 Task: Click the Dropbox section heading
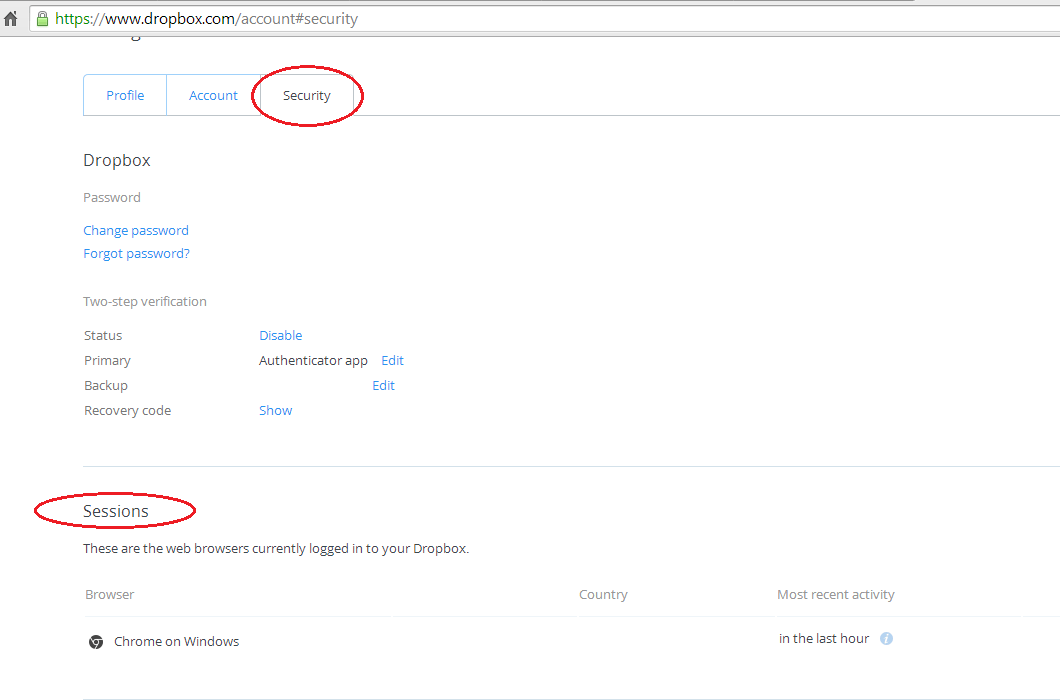coord(117,161)
